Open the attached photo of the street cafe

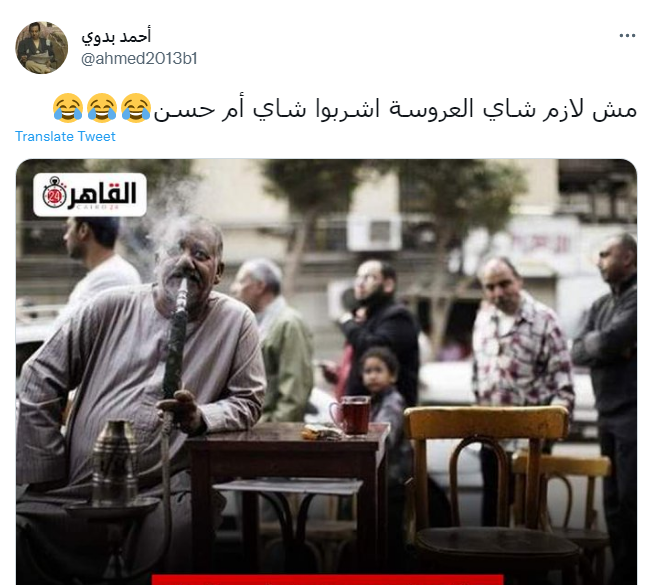click(x=327, y=372)
